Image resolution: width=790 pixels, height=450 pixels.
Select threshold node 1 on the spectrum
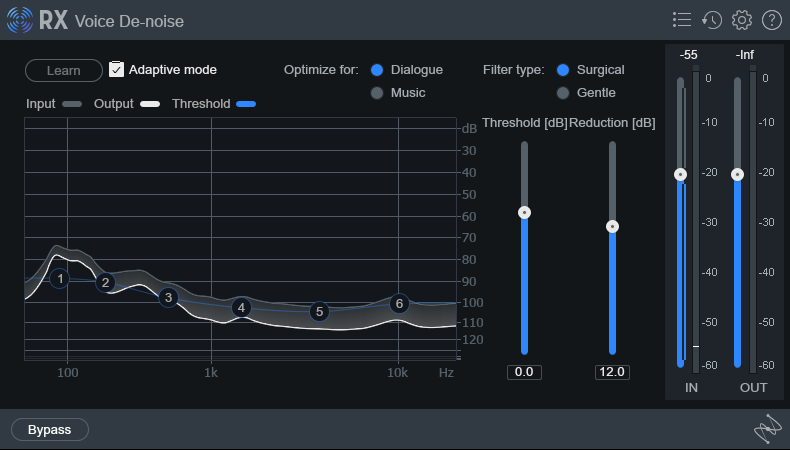60,279
